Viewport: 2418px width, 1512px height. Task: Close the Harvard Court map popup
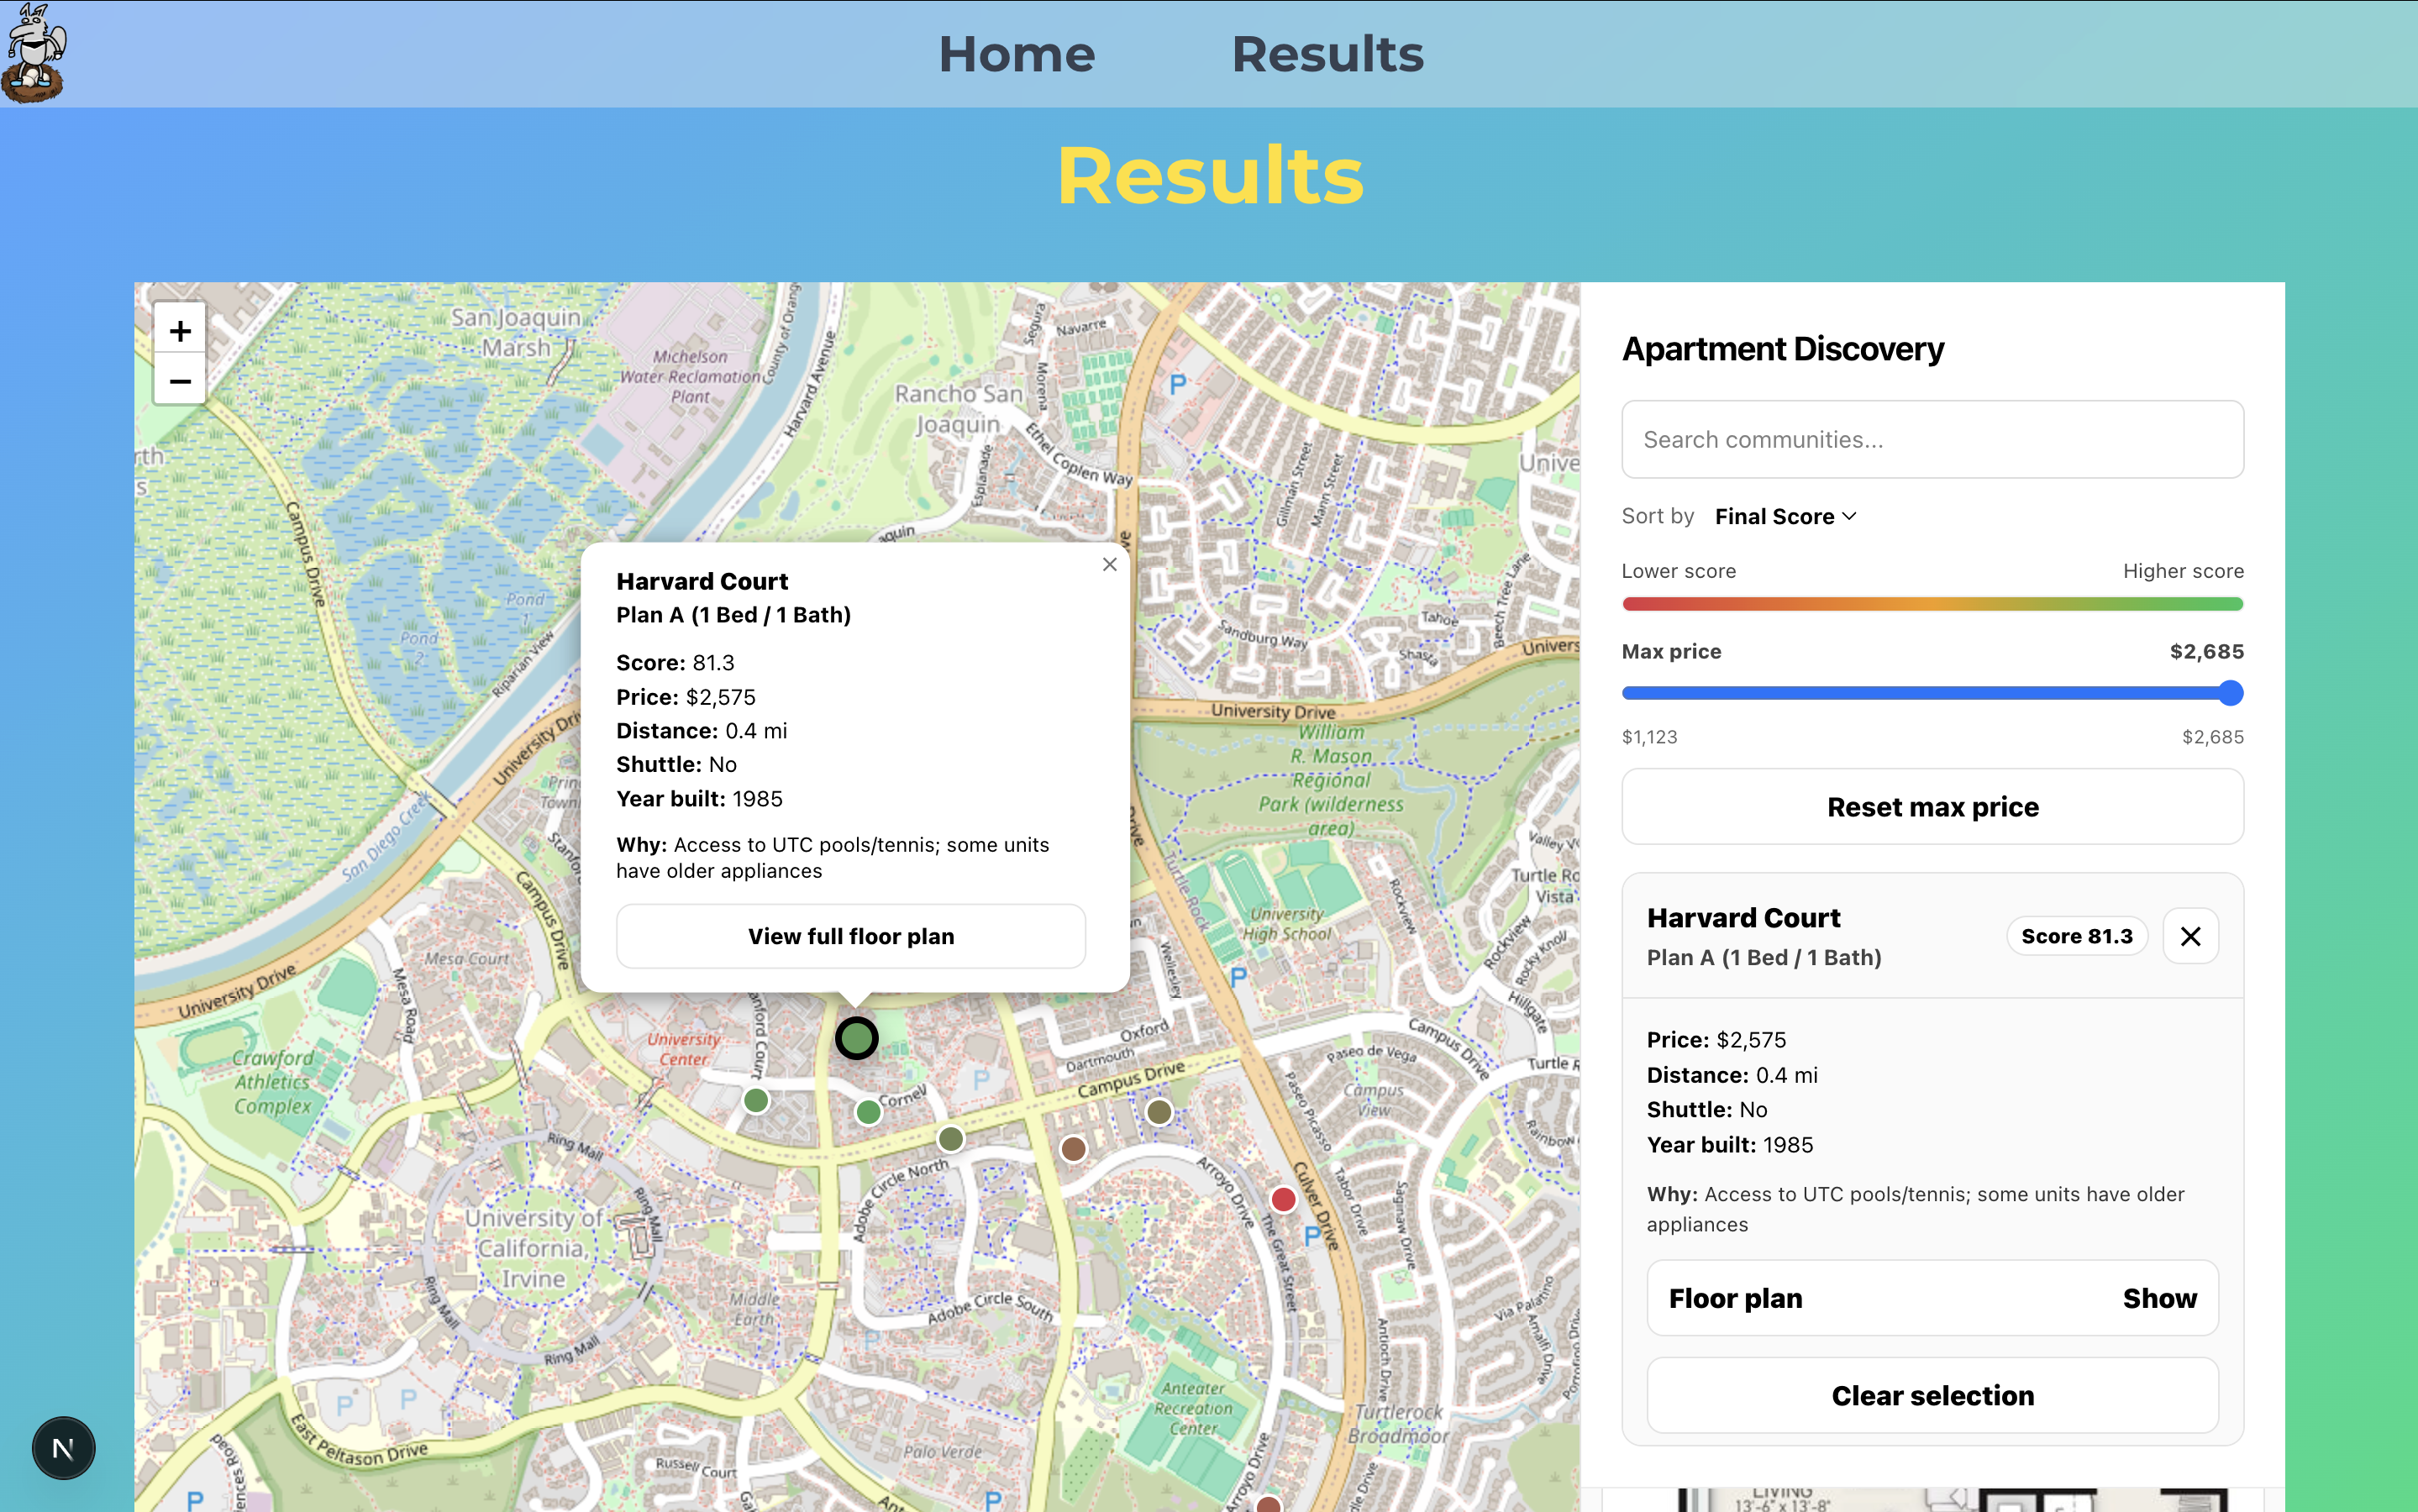pyautogui.click(x=1109, y=565)
